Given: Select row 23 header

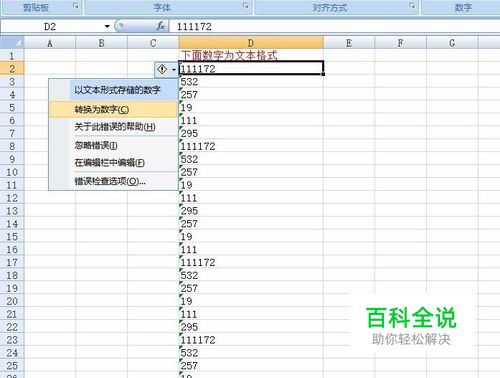Looking at the screenshot, I should (x=12, y=340).
